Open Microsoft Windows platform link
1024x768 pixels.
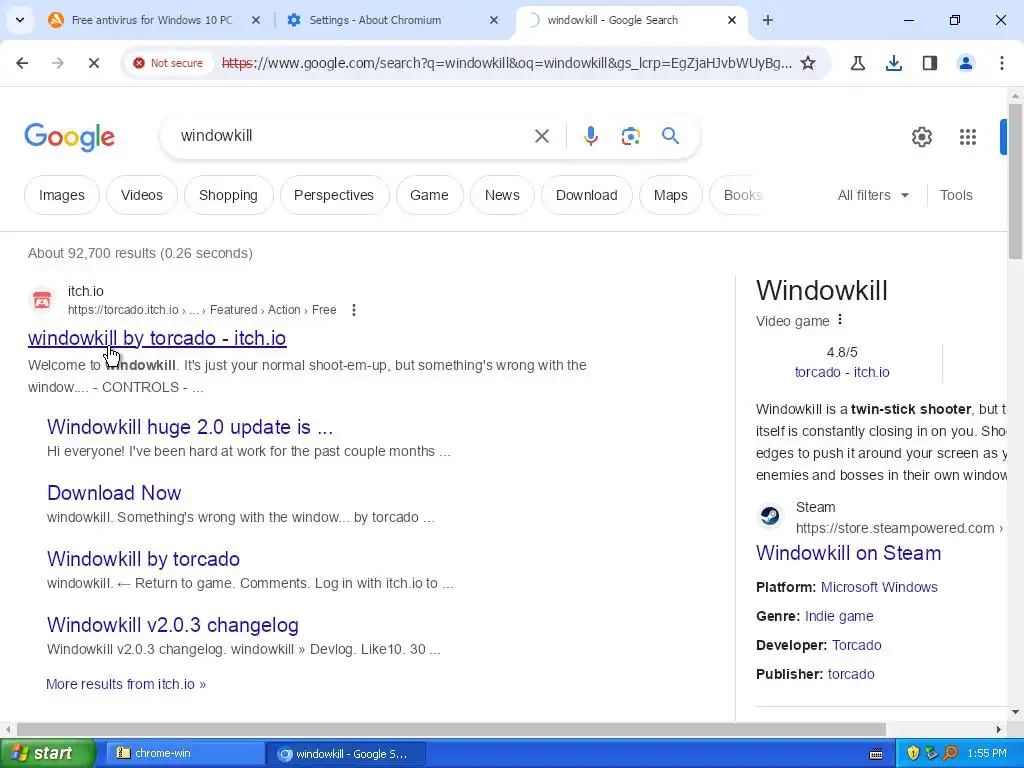click(878, 586)
